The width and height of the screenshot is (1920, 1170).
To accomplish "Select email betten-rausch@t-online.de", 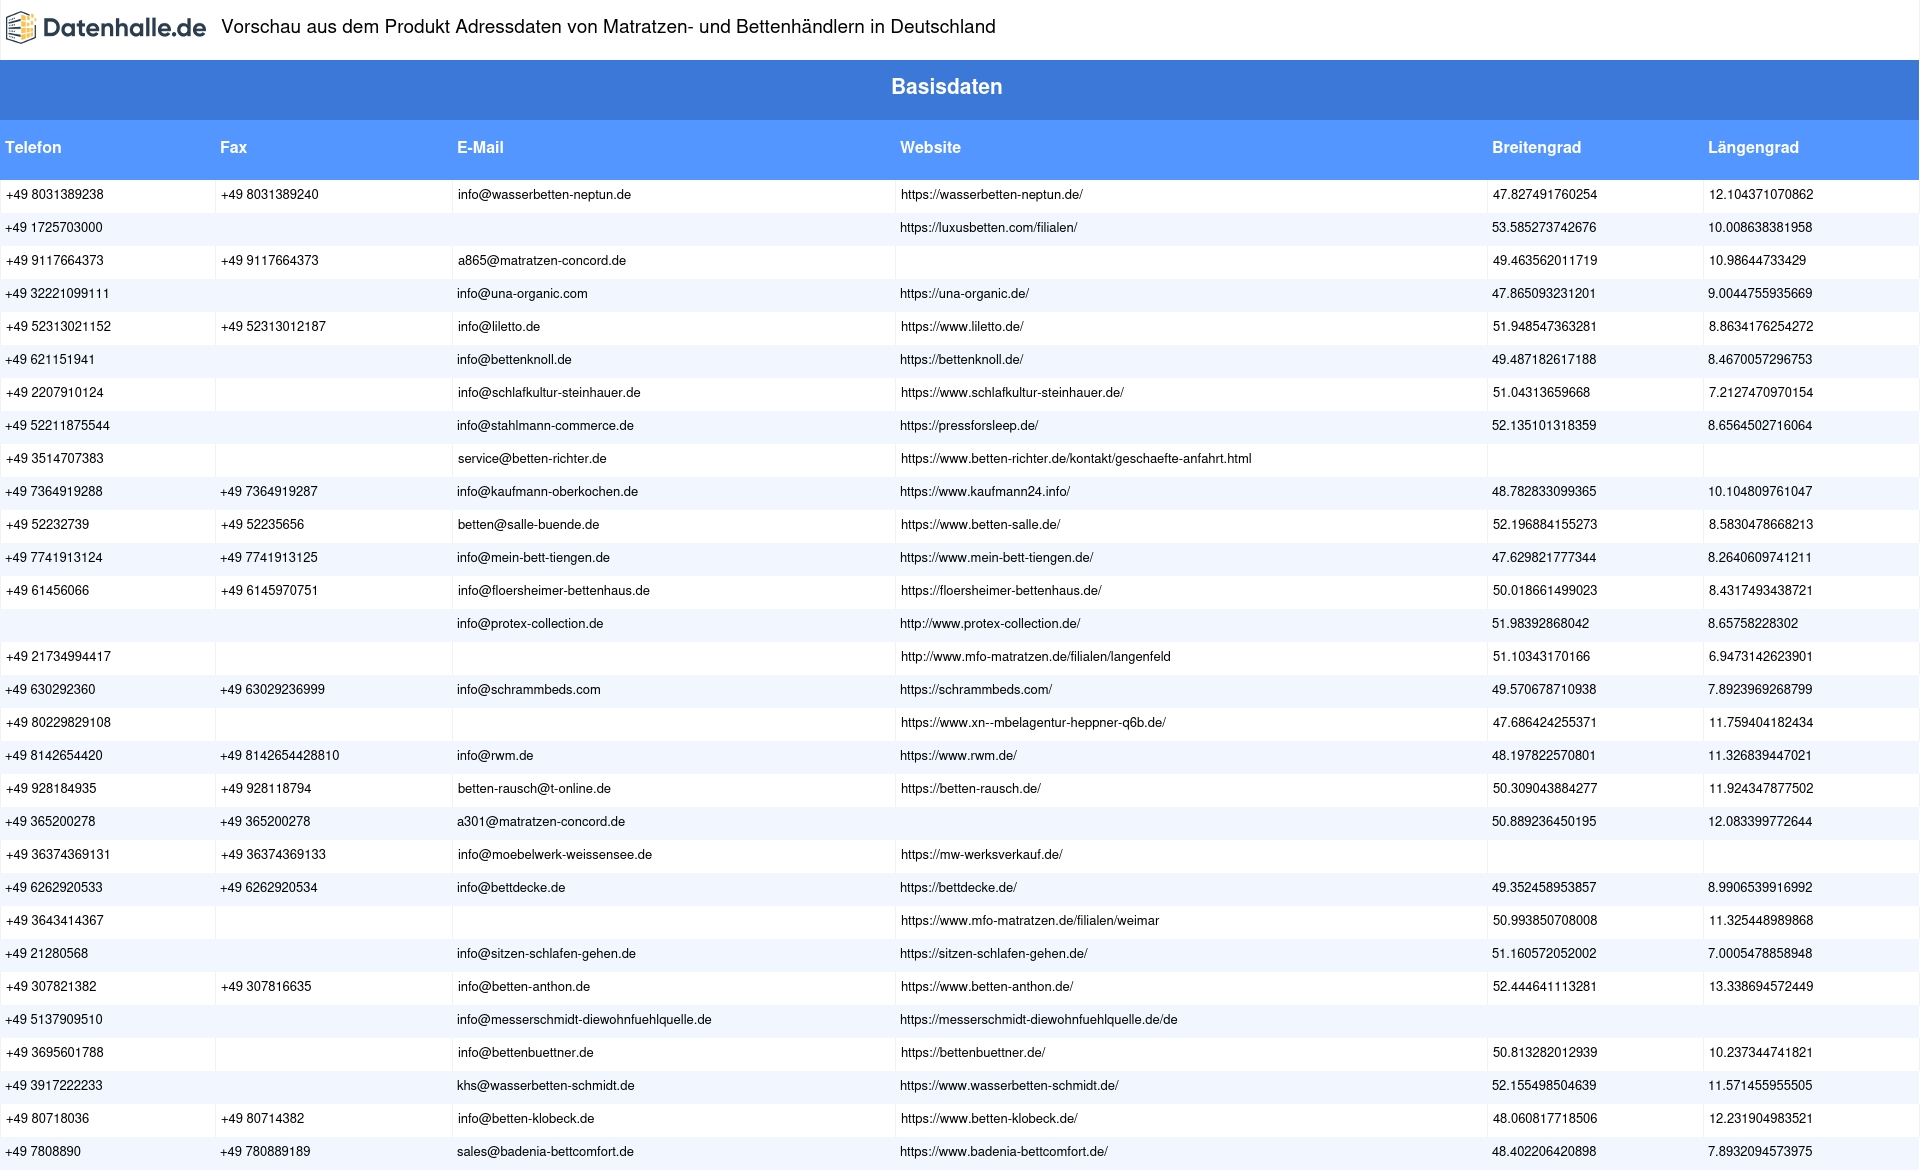I will [534, 789].
